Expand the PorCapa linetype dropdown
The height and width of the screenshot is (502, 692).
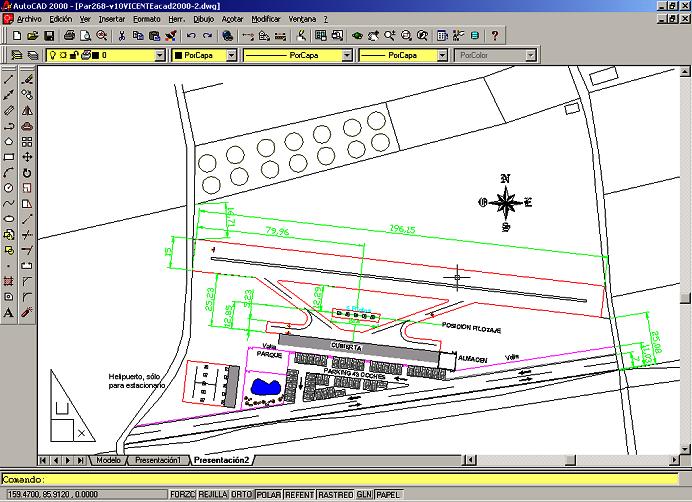347,56
